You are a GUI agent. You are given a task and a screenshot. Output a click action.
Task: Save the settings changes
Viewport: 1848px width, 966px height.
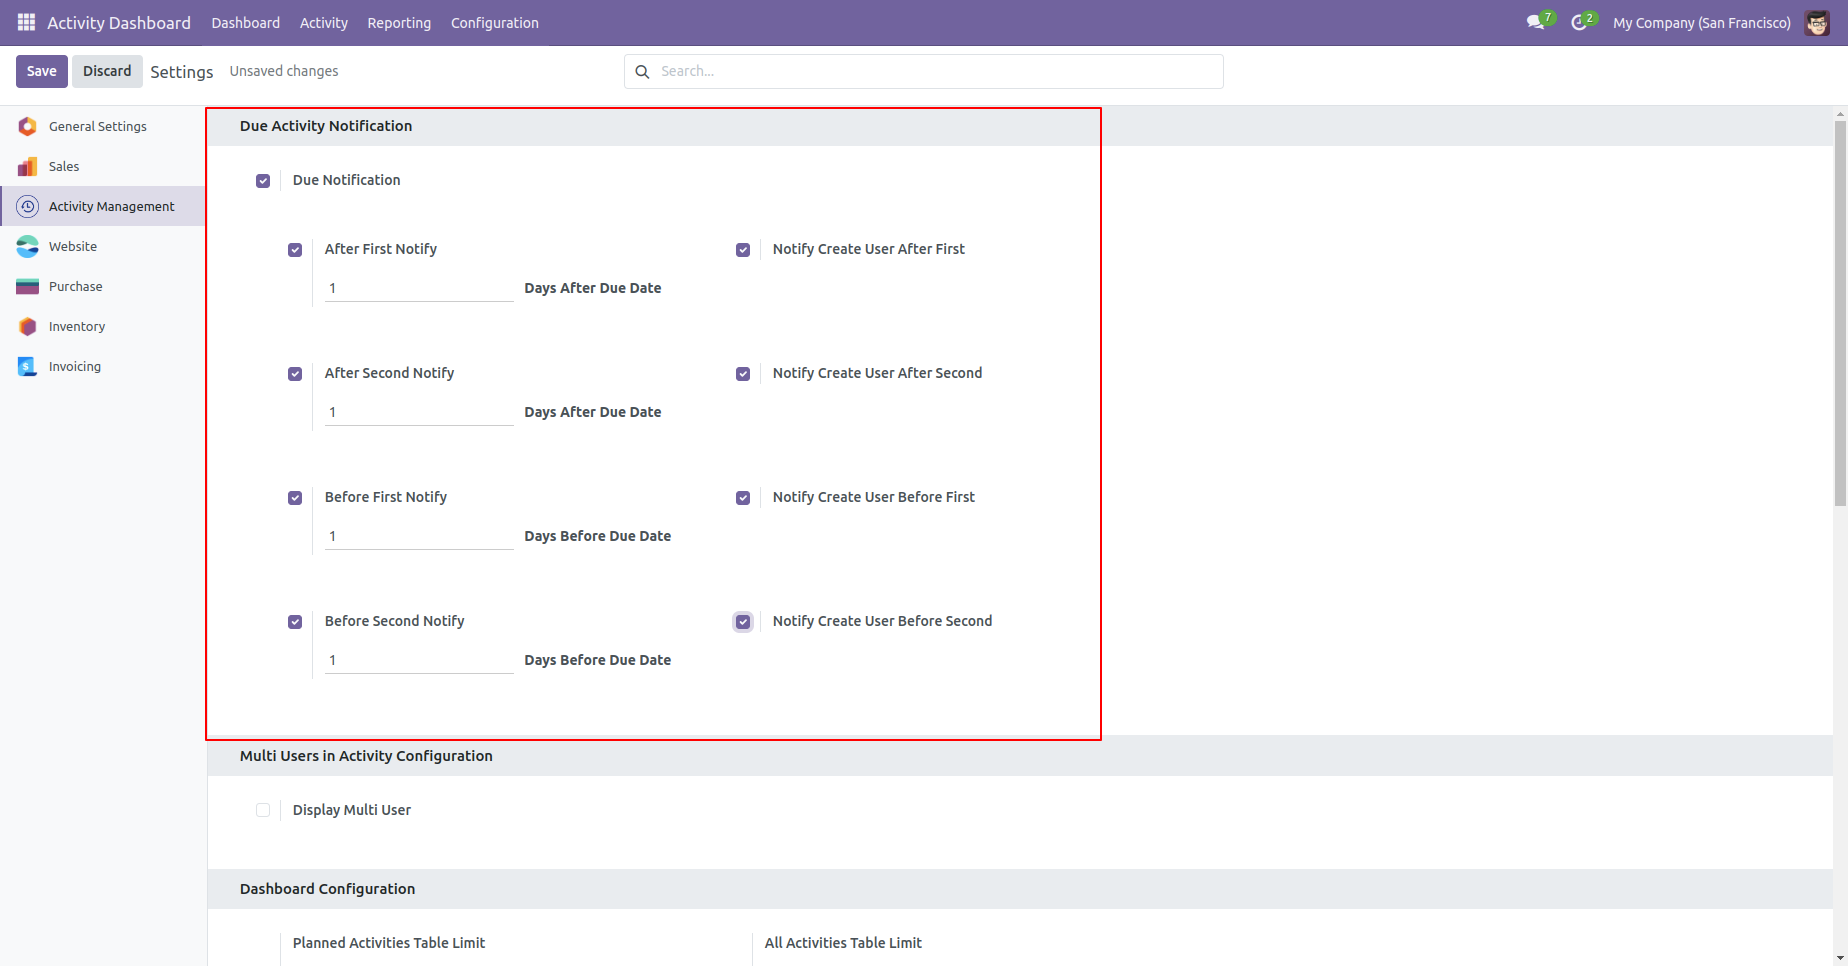coord(42,71)
